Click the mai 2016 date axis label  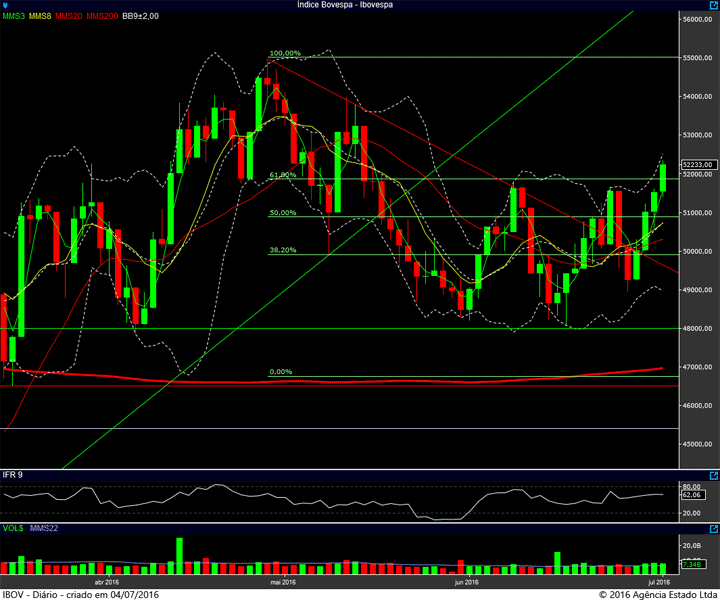coord(283,582)
